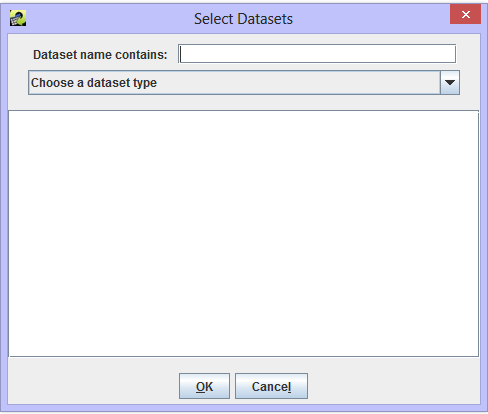This screenshot has height=414, width=488.
Task: Focus the Dataset name contains field
Action: point(317,54)
